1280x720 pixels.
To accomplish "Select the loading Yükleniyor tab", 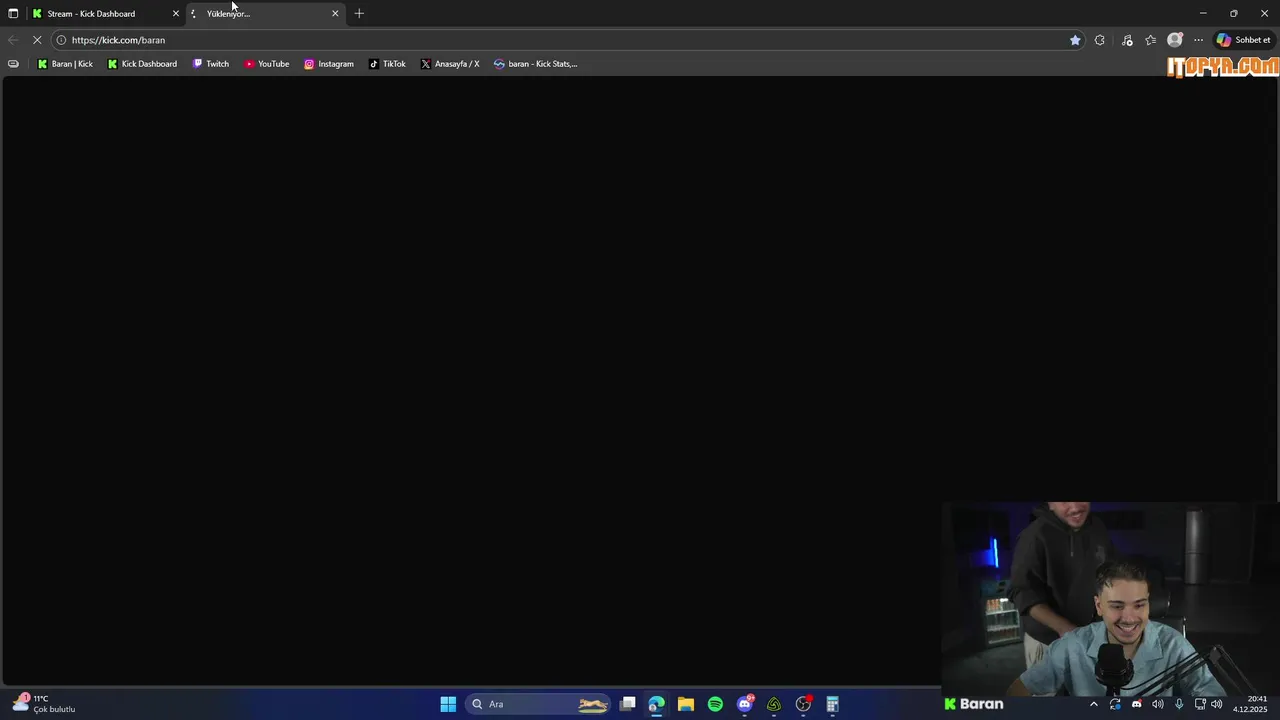I will coord(266,13).
